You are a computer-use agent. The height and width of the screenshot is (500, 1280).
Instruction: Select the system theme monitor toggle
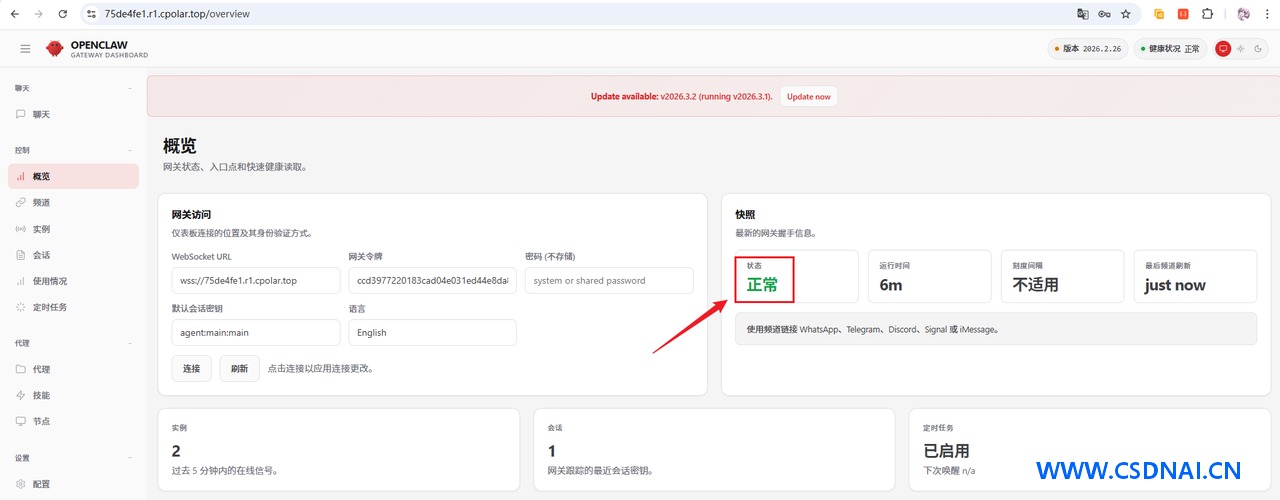1223,48
